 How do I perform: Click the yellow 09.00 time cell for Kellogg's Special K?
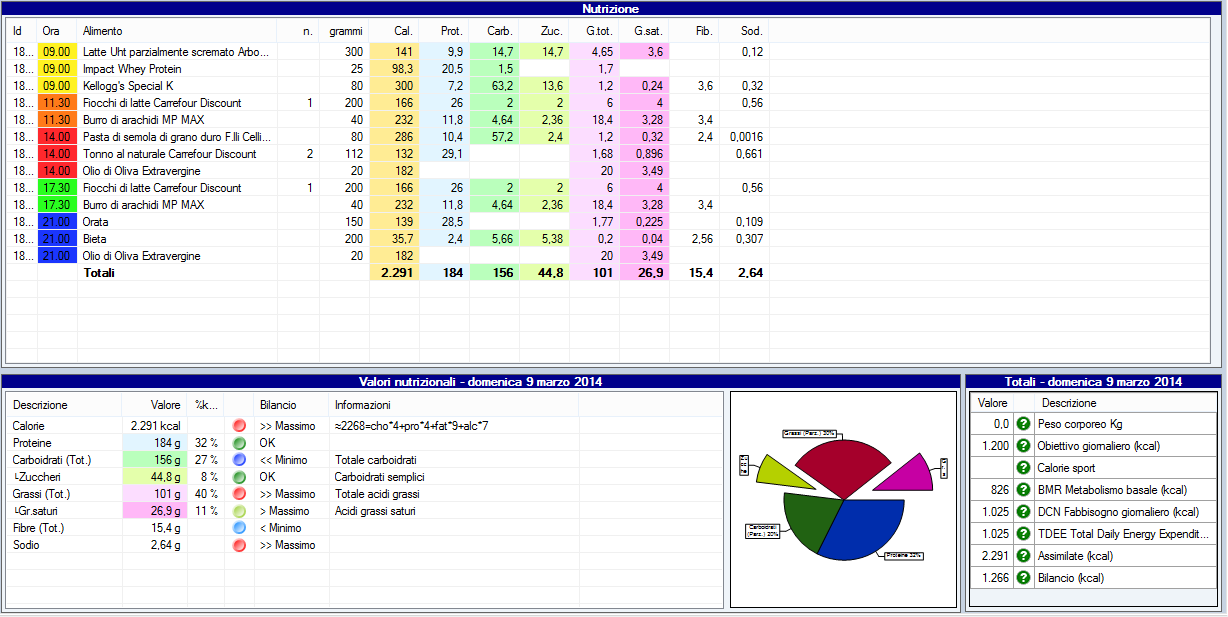[57, 86]
